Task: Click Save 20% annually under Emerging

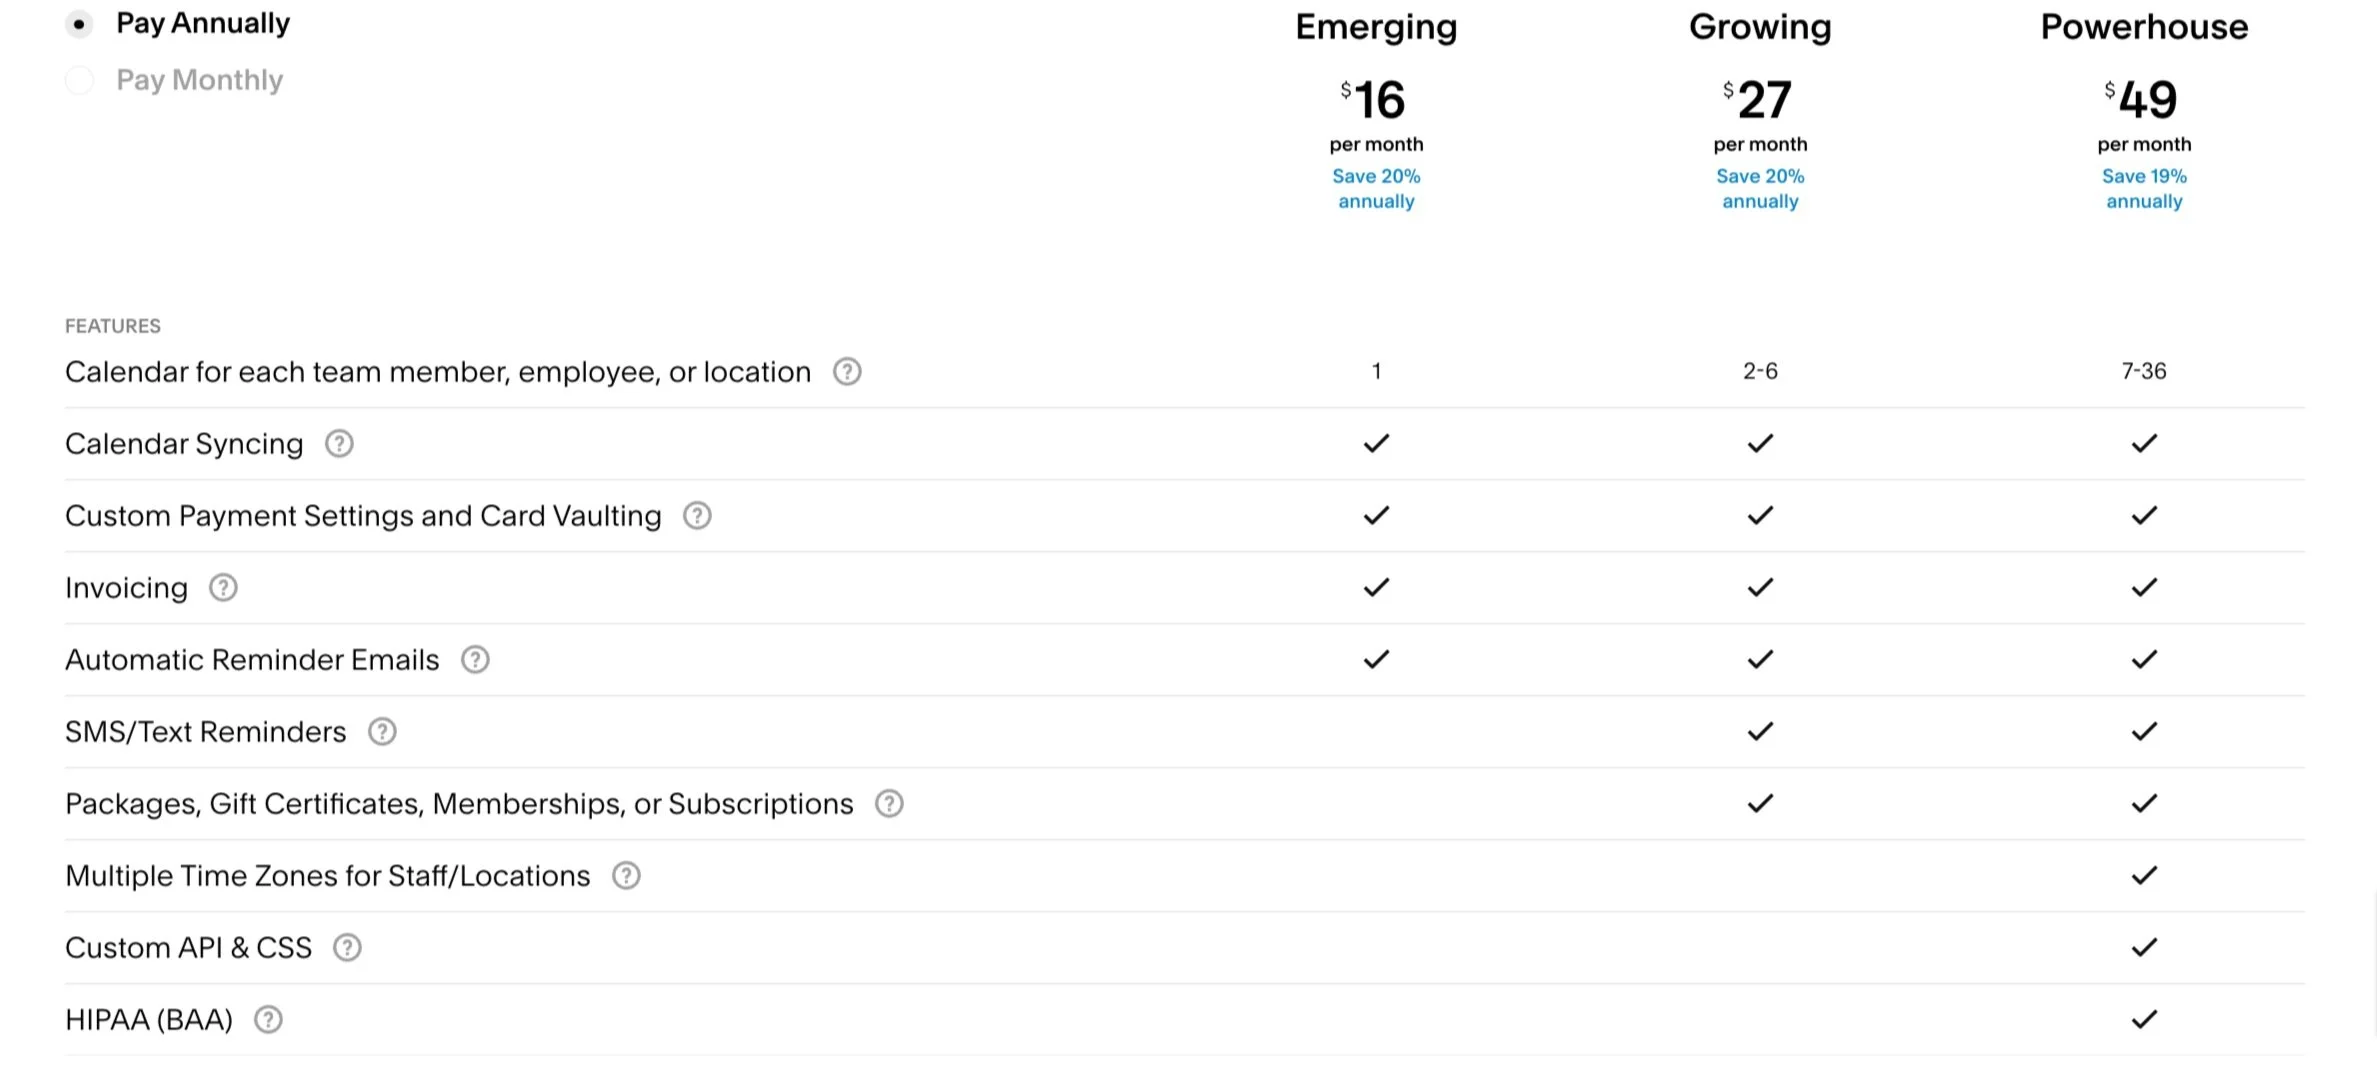Action: pos(1376,188)
